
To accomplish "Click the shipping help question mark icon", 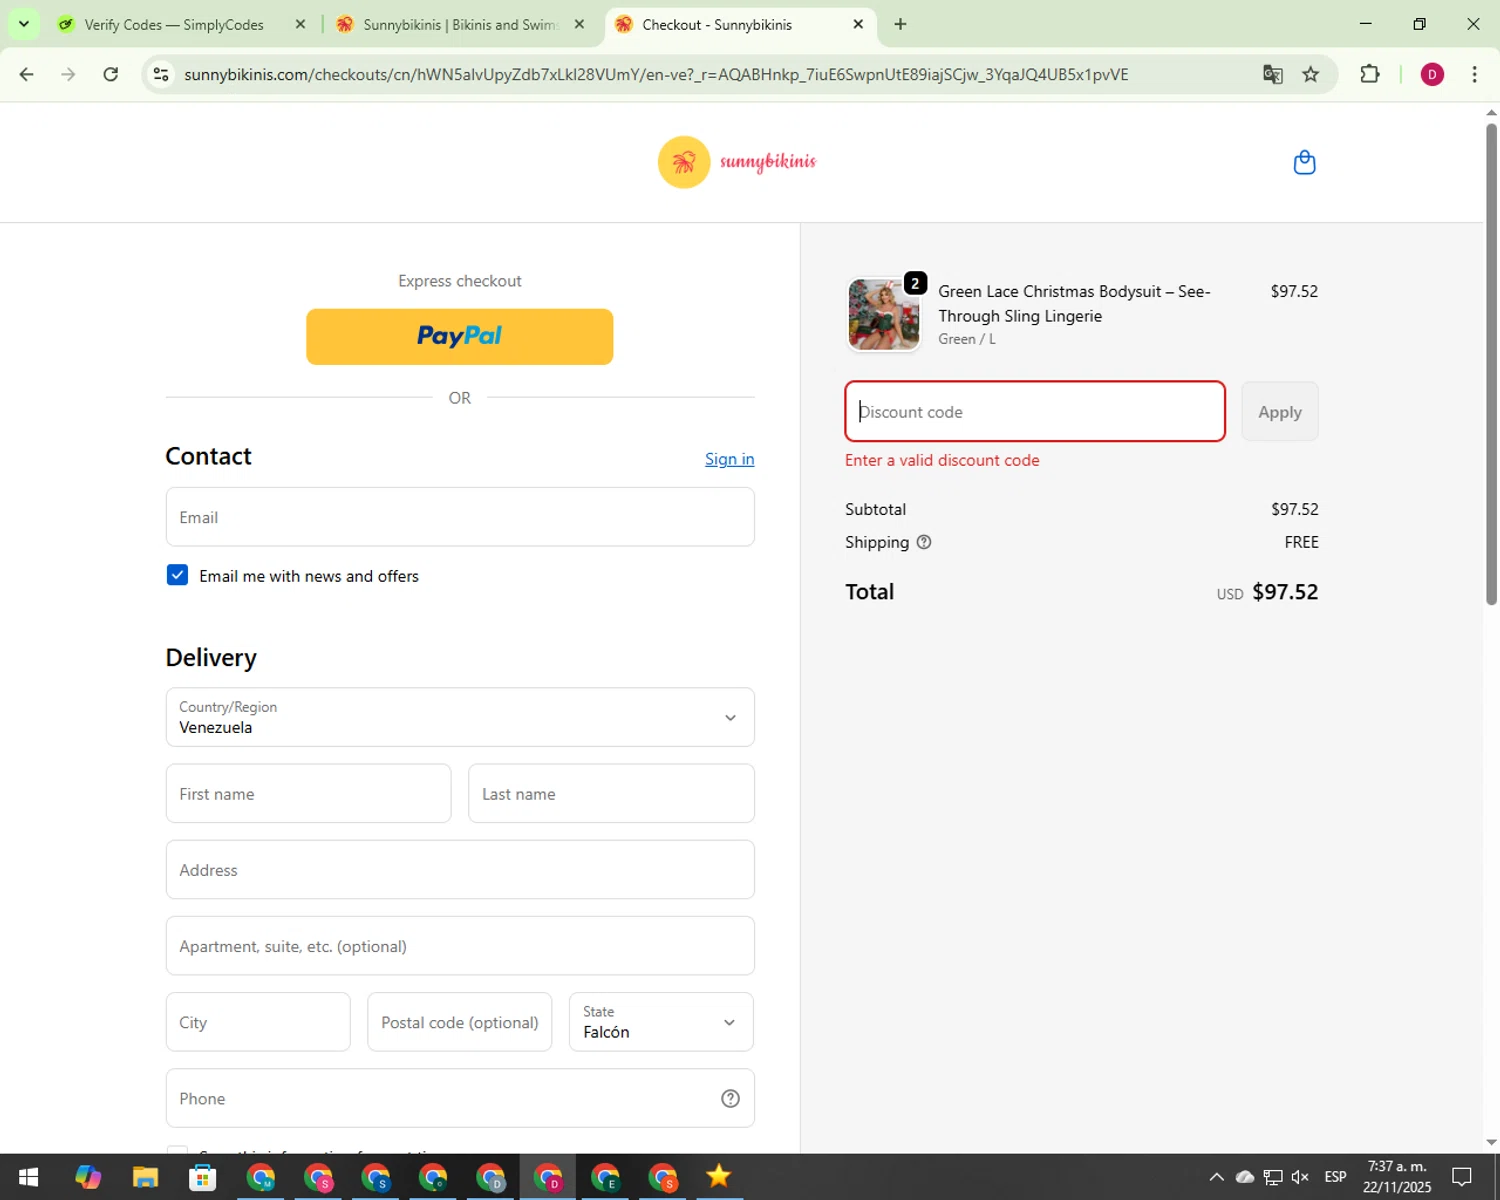I will click(924, 542).
